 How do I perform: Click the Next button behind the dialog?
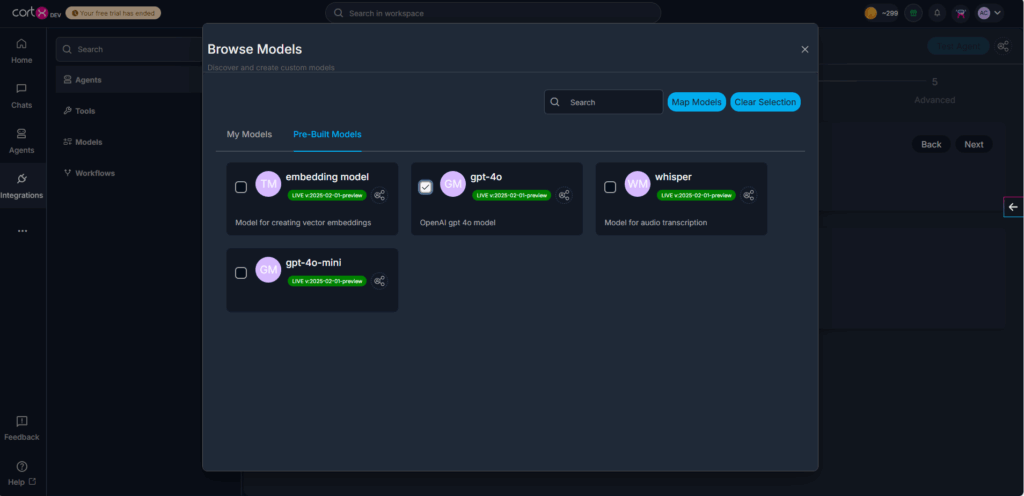[x=974, y=144]
